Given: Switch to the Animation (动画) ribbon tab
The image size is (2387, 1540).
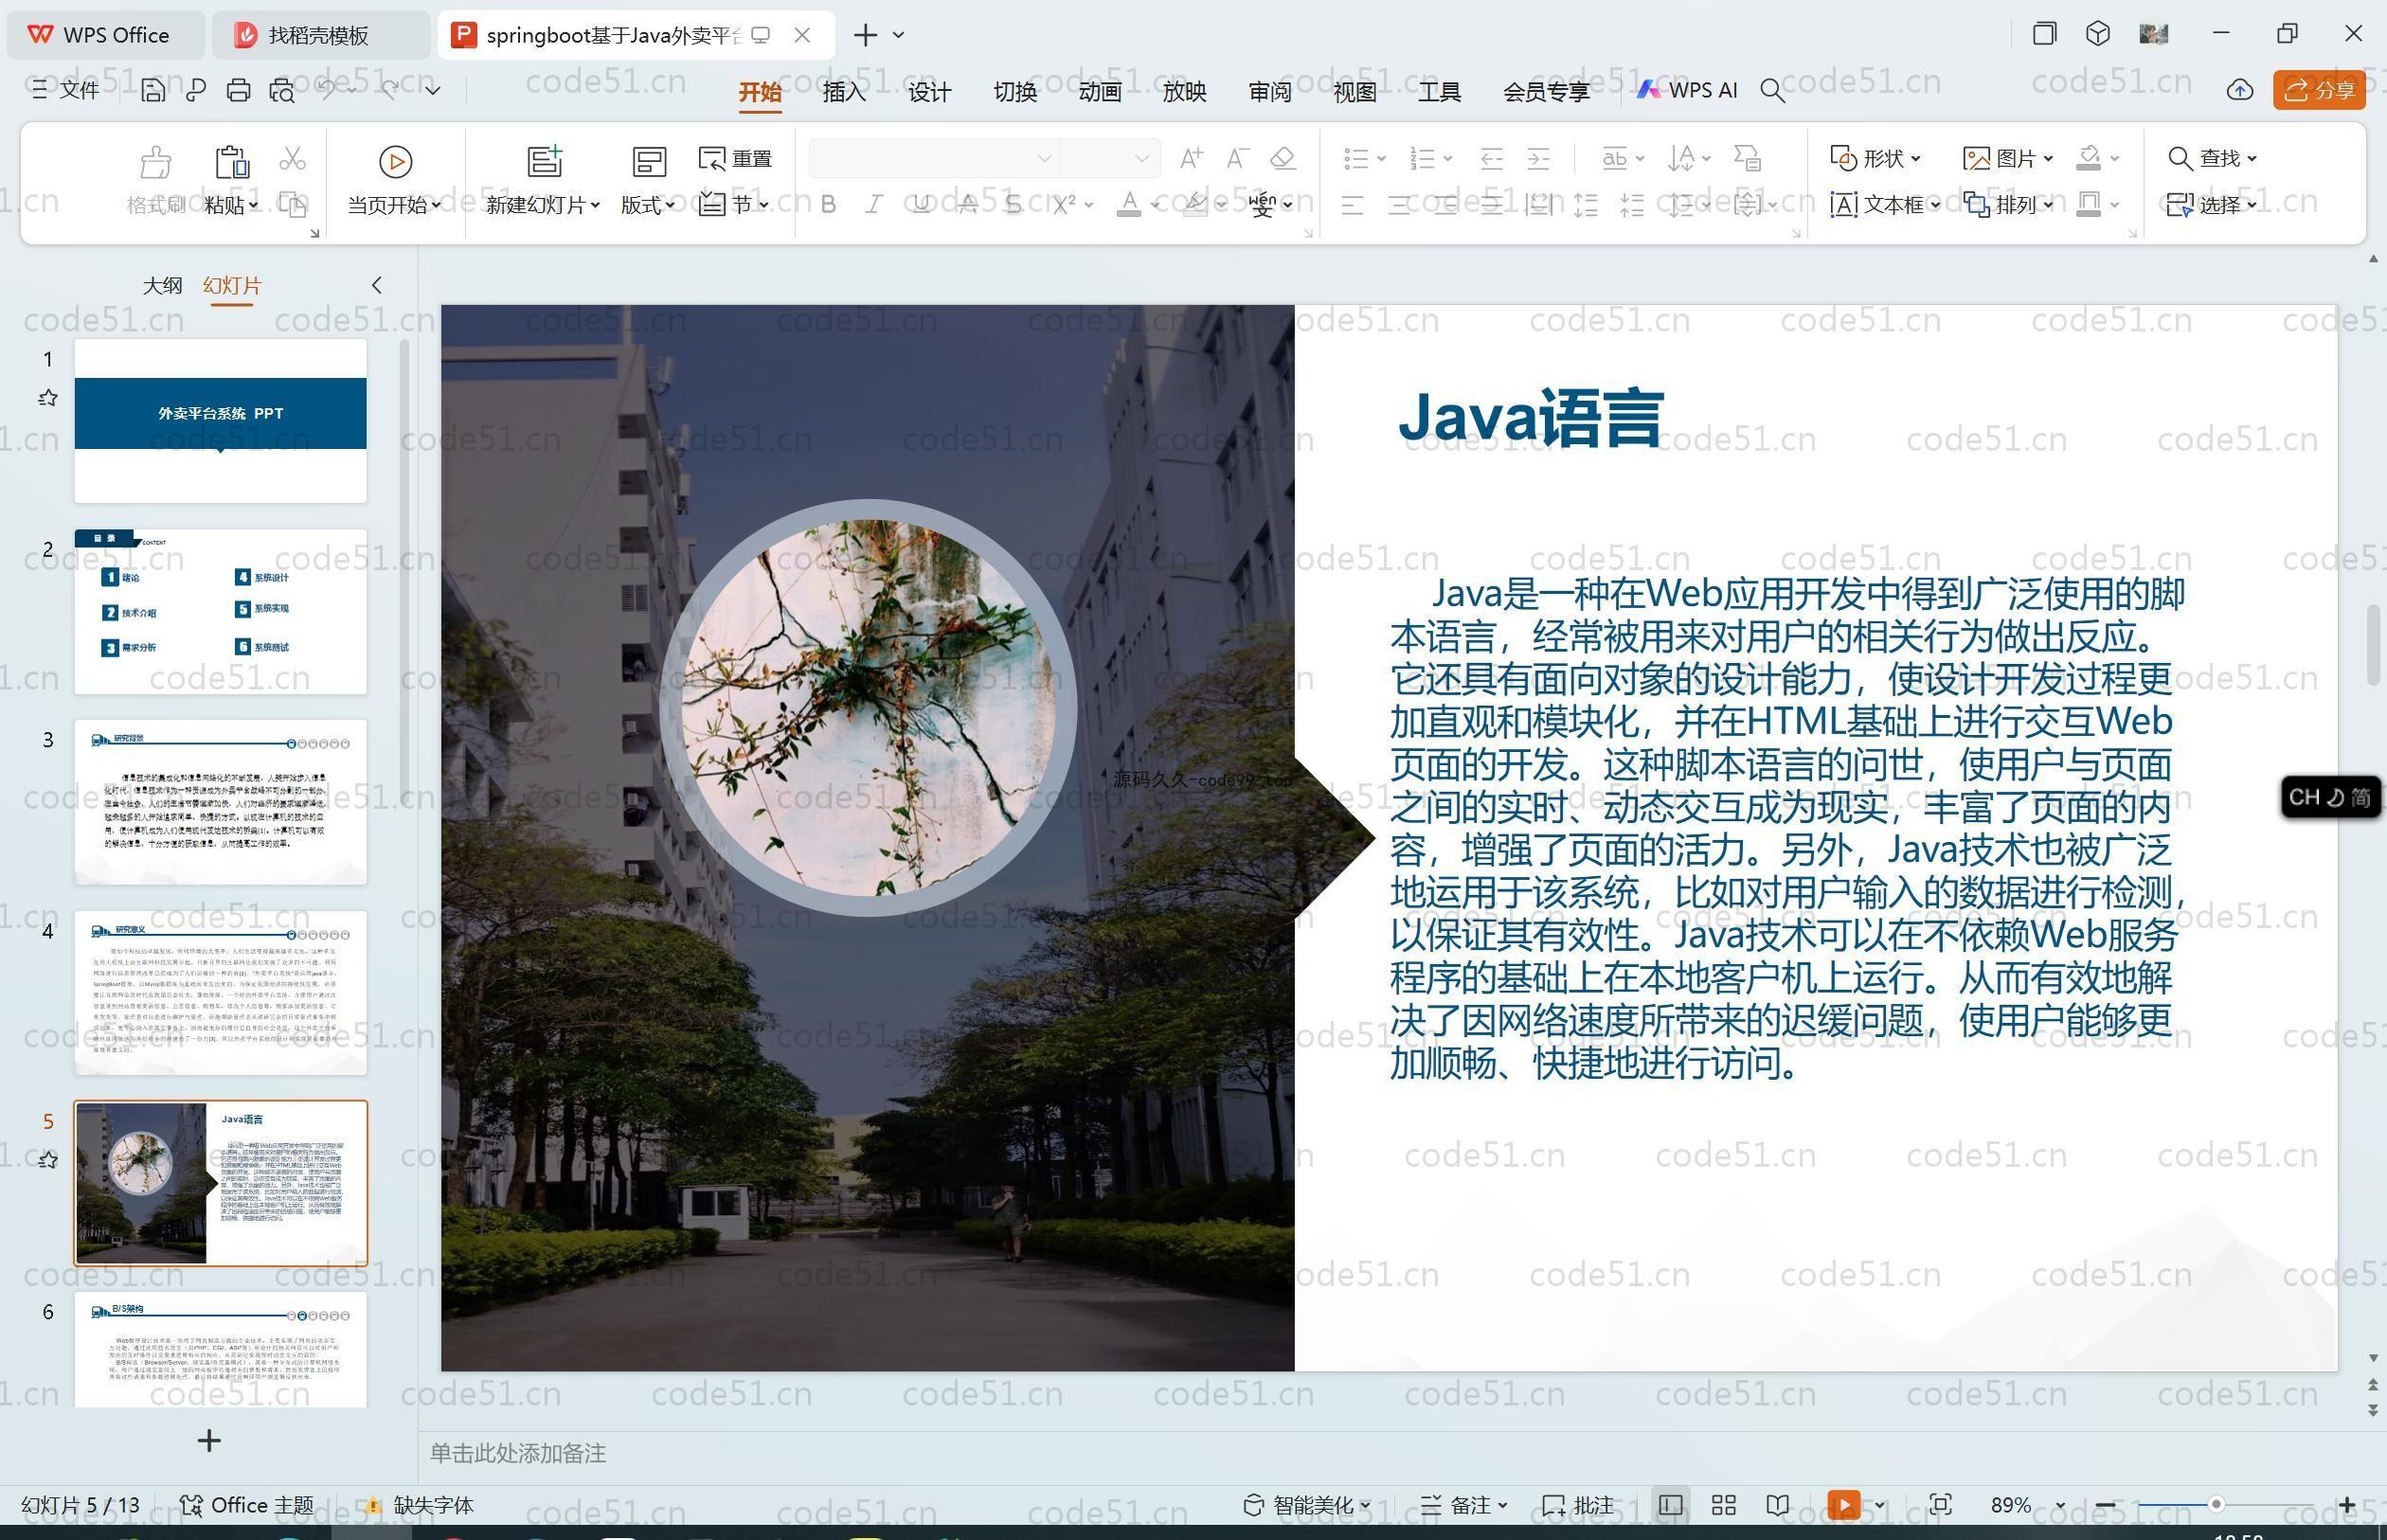Looking at the screenshot, I should pyautogui.click(x=1099, y=92).
